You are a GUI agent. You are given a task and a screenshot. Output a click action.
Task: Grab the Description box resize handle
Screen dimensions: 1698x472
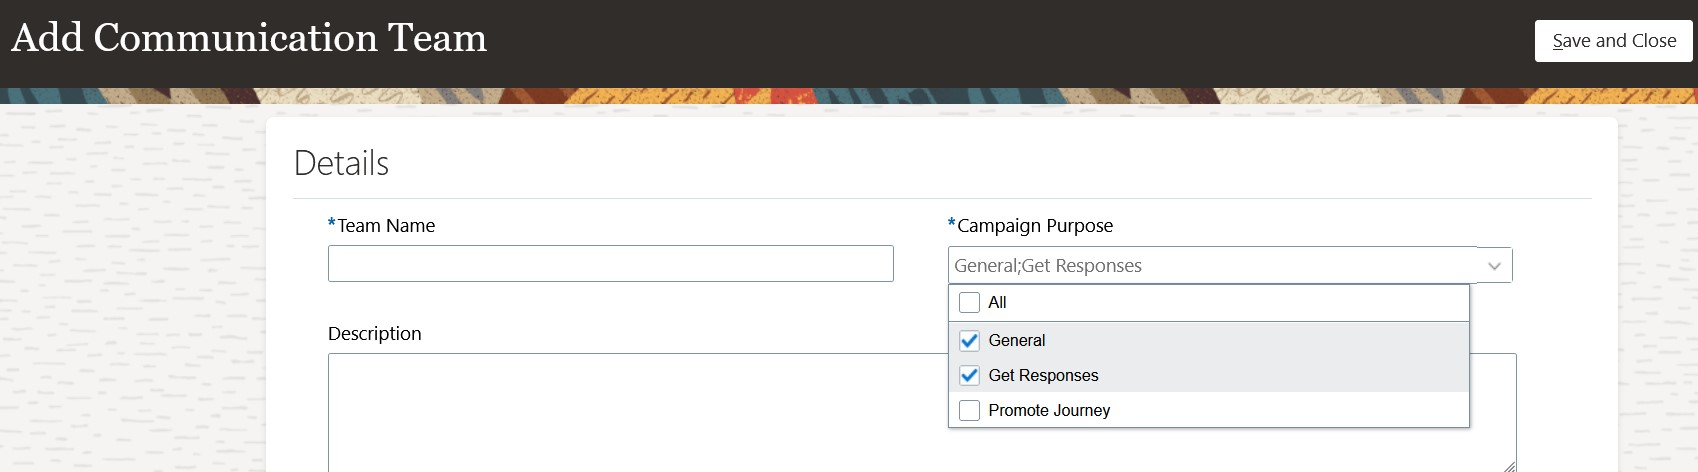1509,465
